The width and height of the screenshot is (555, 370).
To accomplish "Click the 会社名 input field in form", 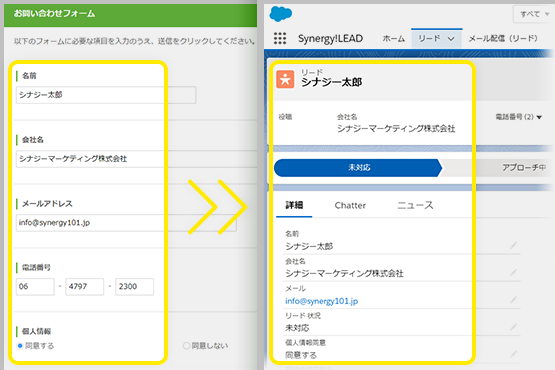I will 136,159.
